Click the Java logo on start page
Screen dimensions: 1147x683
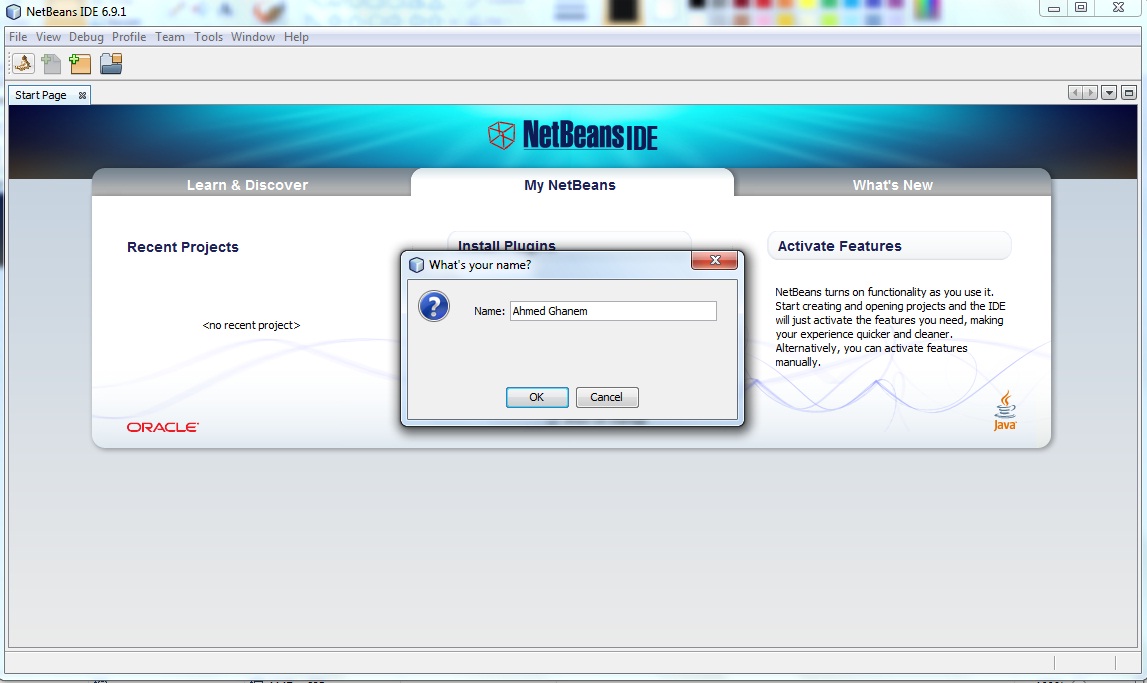1005,410
